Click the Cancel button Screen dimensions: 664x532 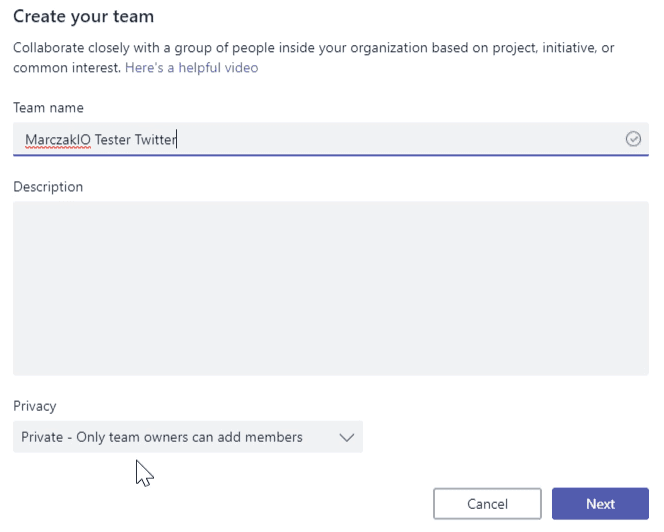coord(487,504)
